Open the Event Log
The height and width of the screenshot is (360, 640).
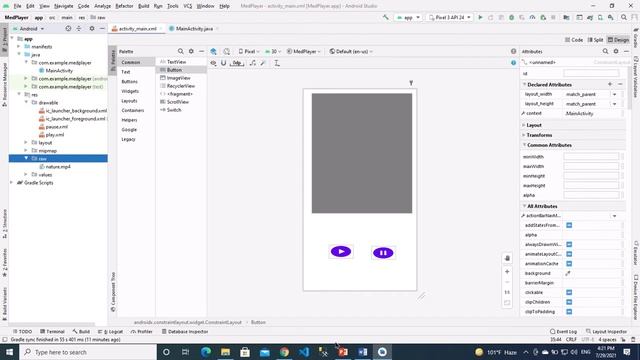[x=563, y=331]
